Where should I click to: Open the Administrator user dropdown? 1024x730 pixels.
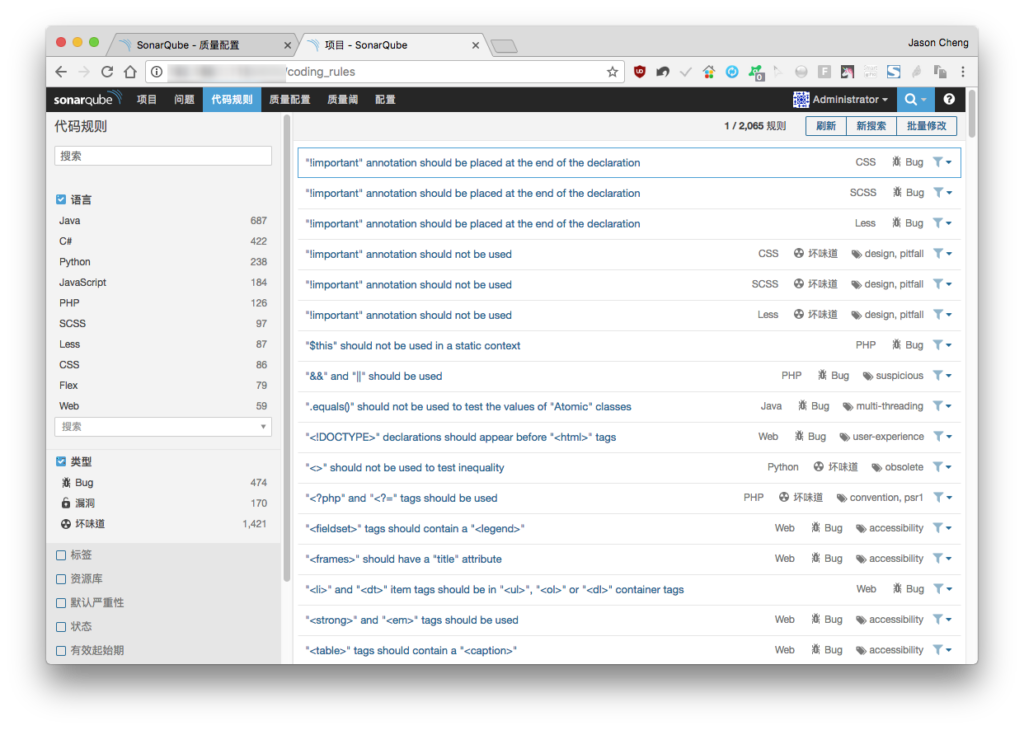tap(841, 99)
